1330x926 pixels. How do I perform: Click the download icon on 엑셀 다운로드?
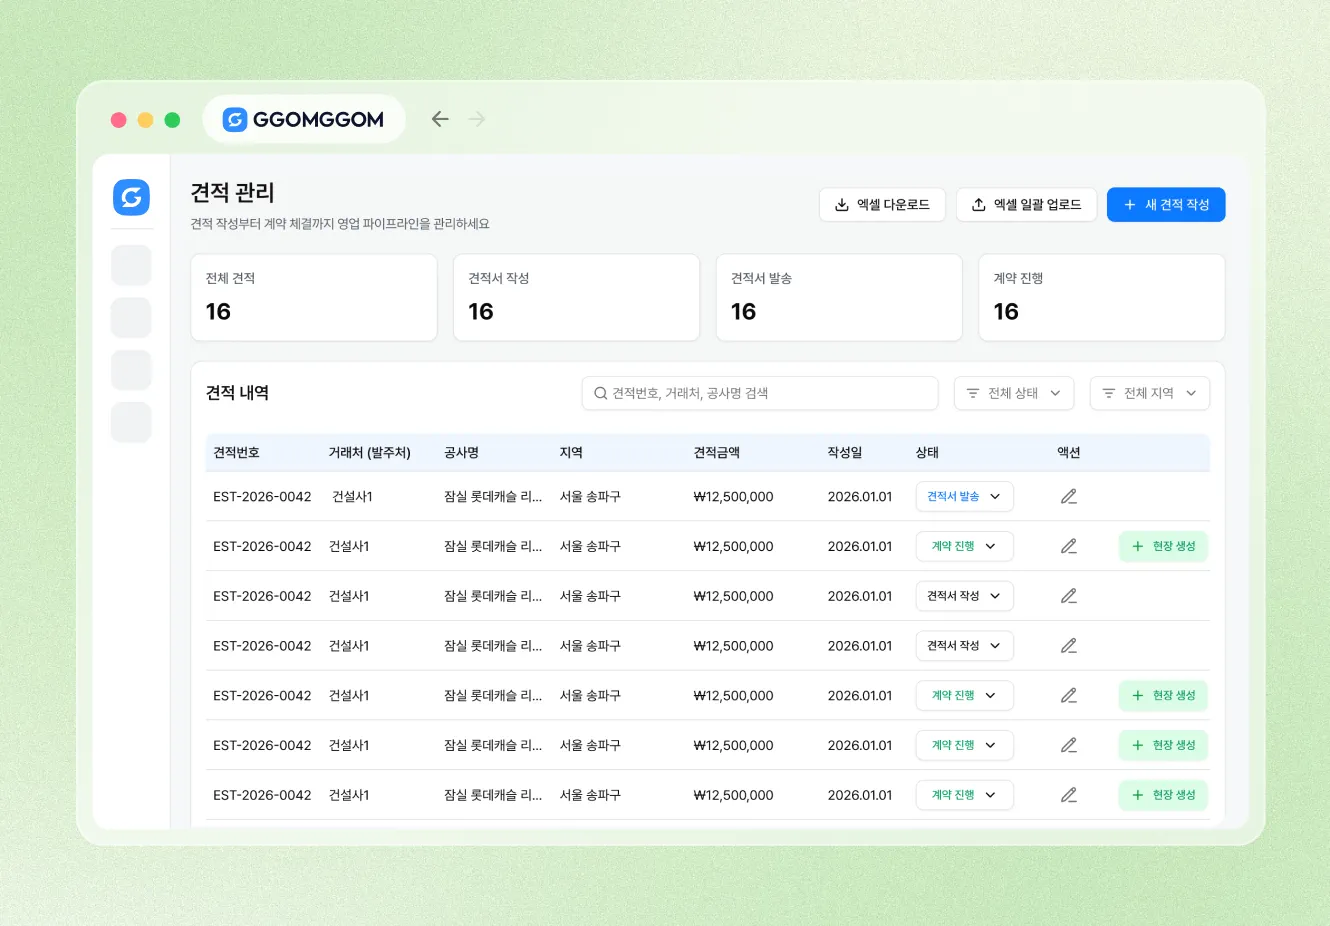(842, 205)
